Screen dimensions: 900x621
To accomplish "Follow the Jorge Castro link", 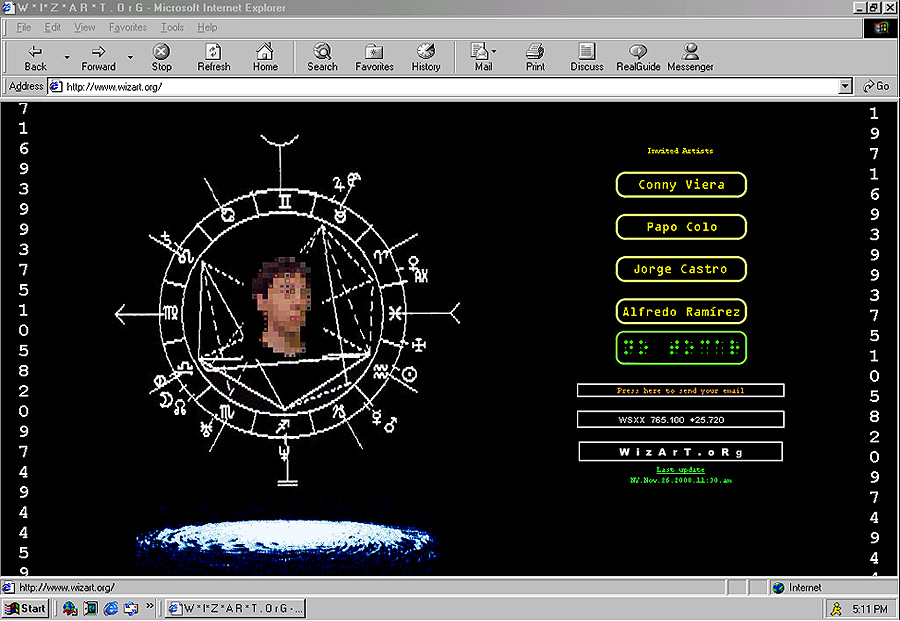I will [681, 269].
